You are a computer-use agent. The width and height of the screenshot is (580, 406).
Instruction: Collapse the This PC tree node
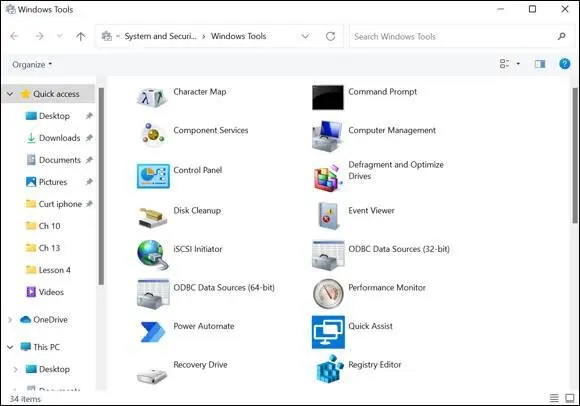[x=10, y=347]
